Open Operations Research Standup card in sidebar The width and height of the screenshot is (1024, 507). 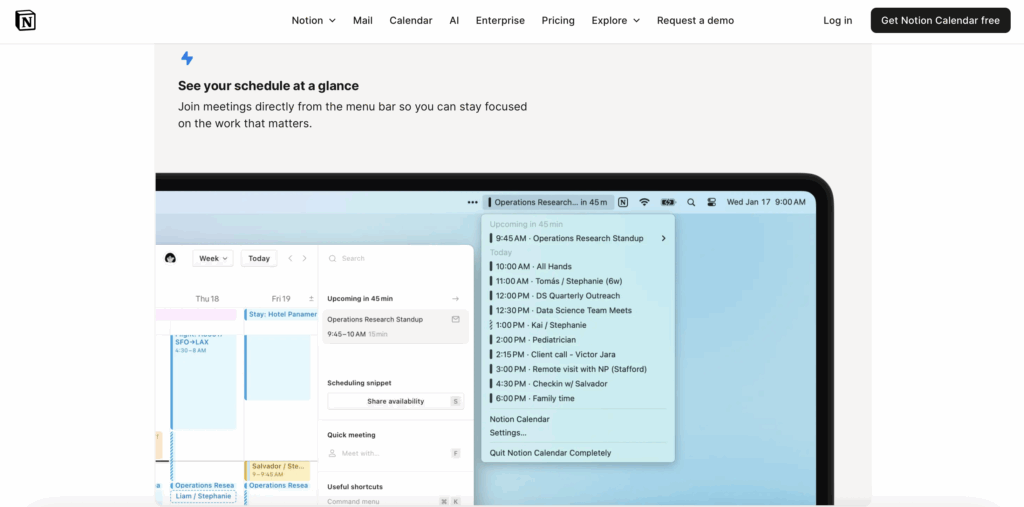coord(395,327)
